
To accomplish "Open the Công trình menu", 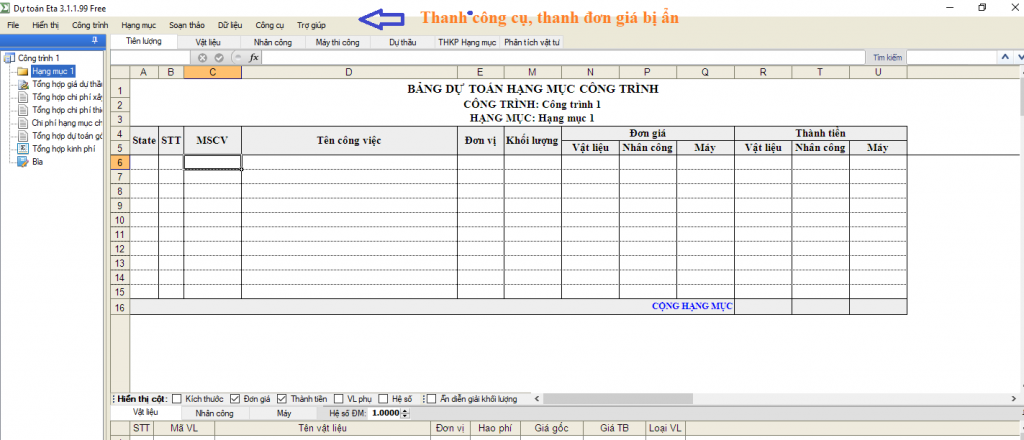I will click(x=90, y=25).
